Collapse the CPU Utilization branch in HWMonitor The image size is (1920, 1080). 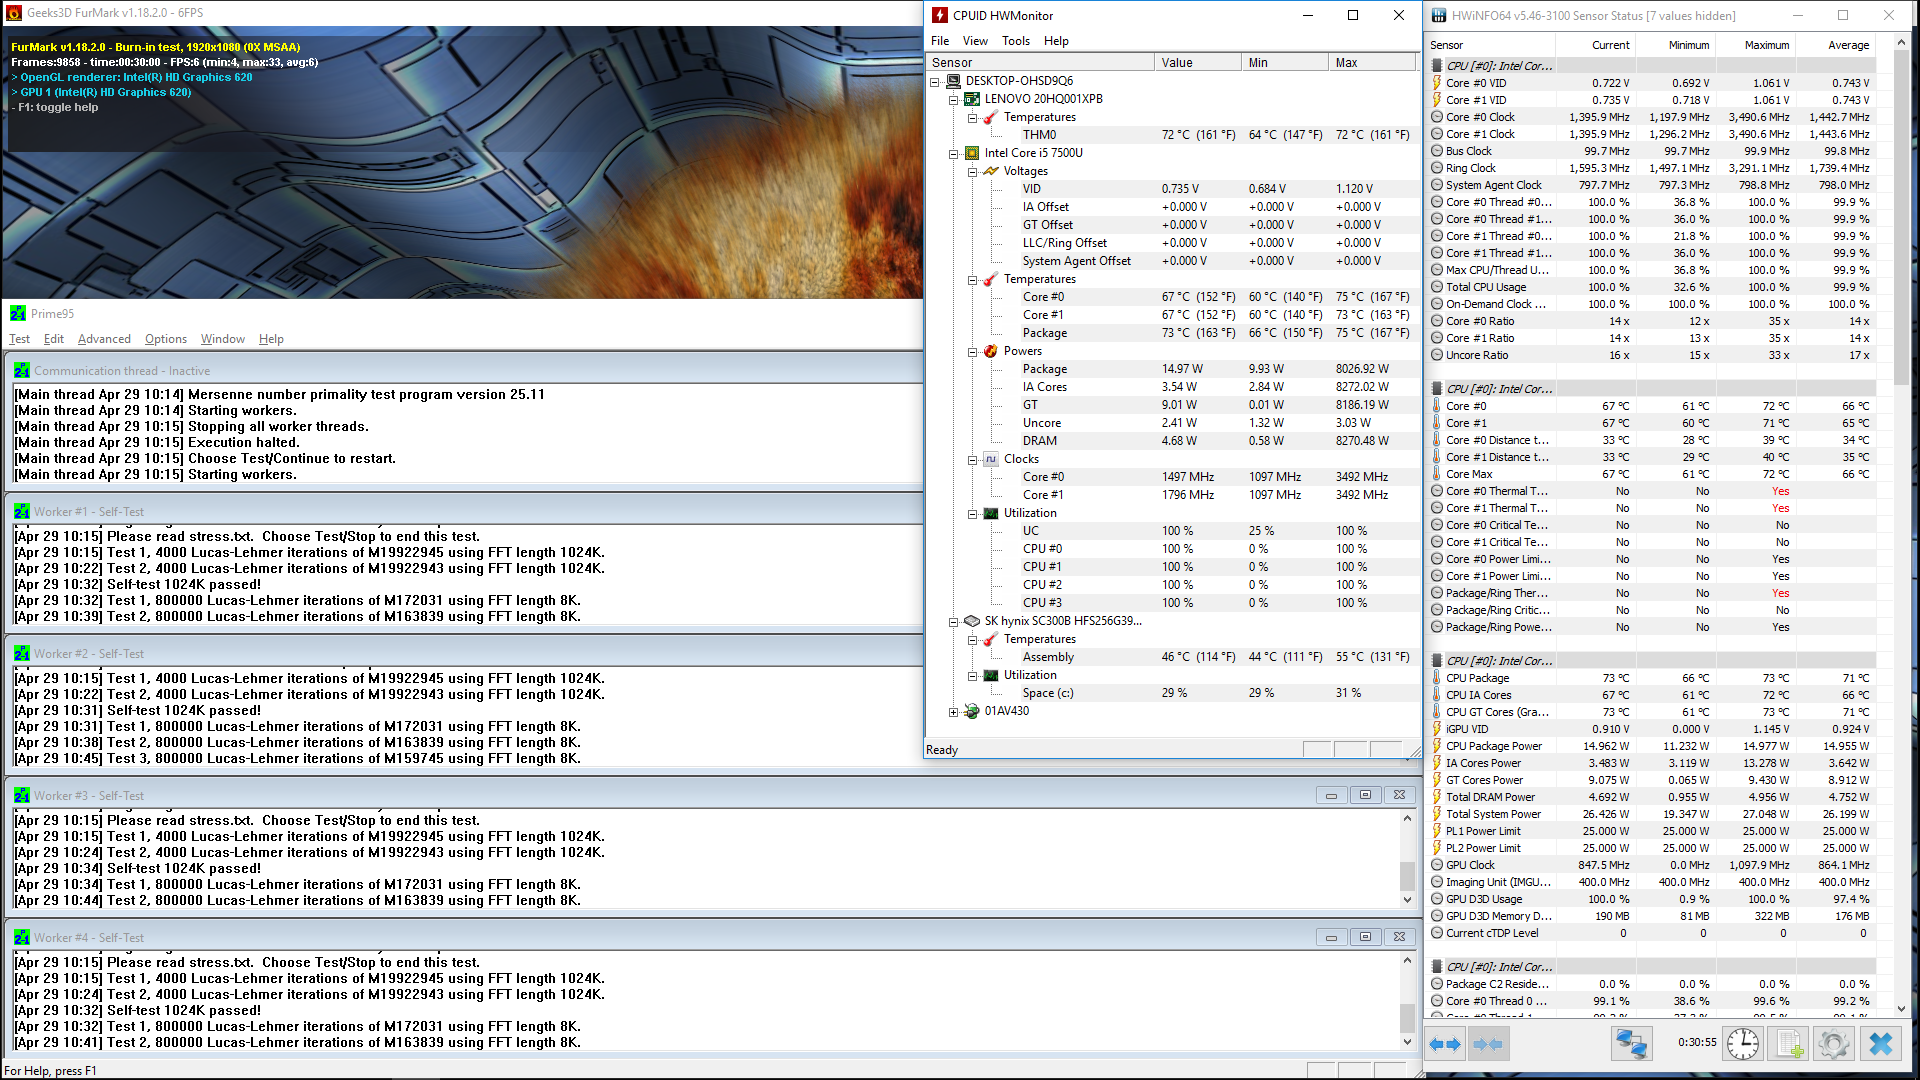[x=972, y=514]
